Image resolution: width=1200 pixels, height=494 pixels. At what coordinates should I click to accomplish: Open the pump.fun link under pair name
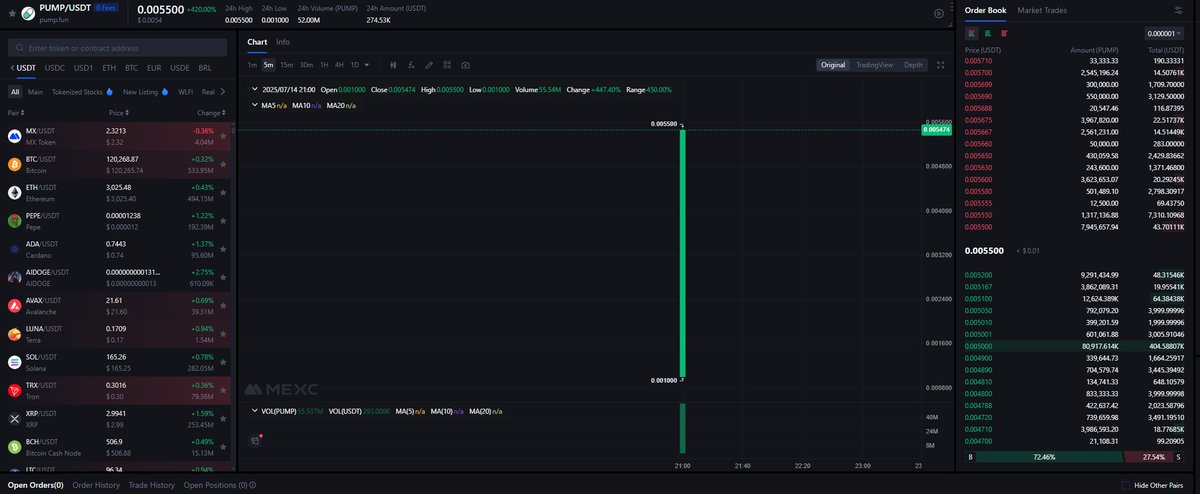tap(54, 19)
